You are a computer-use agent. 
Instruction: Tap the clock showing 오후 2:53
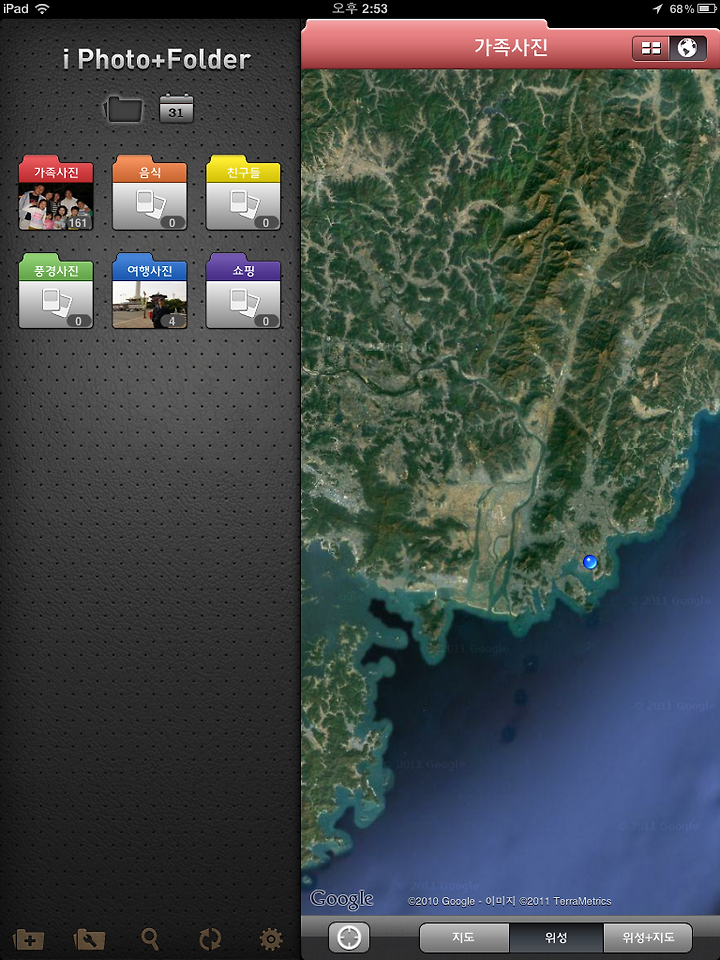coord(360,9)
